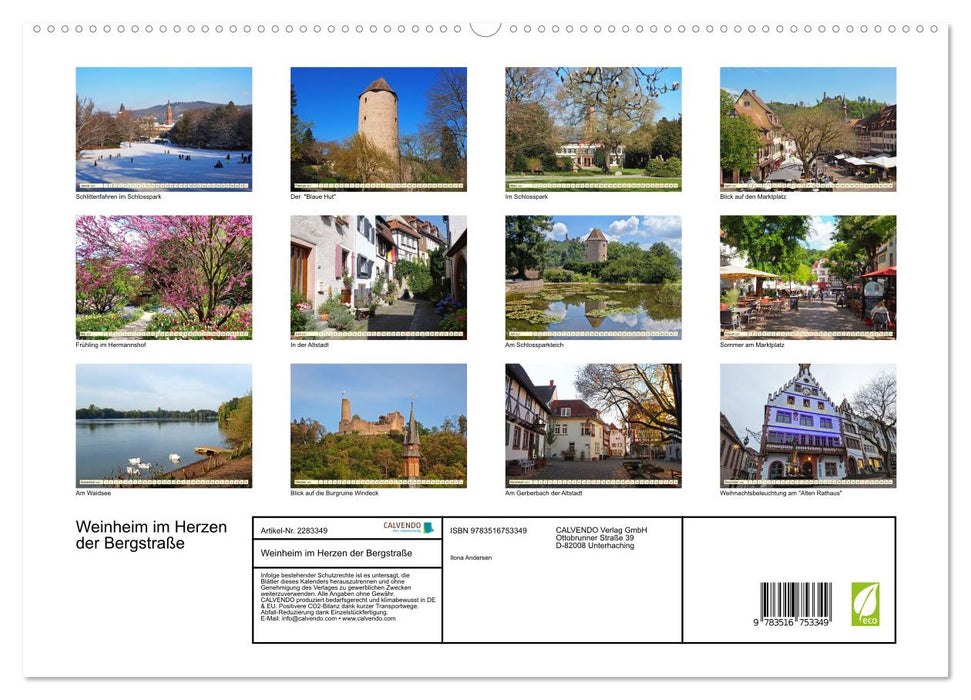This screenshot has width=971, height=700.
Task: Select the Blaue Hut tower photo
Action: 378,129
